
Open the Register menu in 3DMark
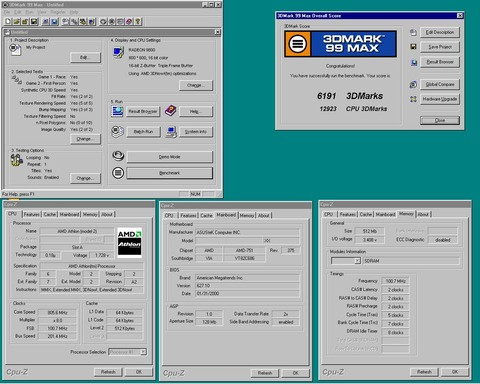(58, 12)
